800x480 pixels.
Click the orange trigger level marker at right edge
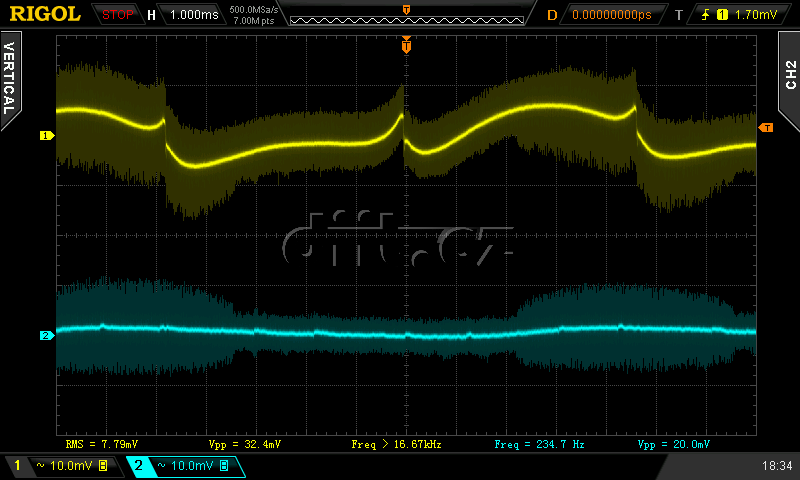[x=766, y=127]
